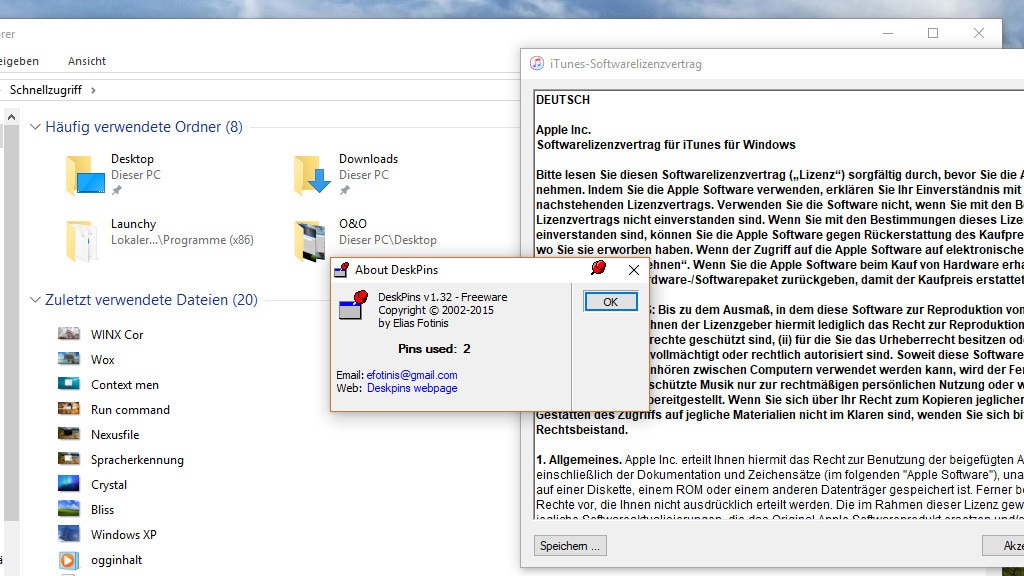Click the Explorer scrollbar up arrow

pyautogui.click(x=11, y=117)
